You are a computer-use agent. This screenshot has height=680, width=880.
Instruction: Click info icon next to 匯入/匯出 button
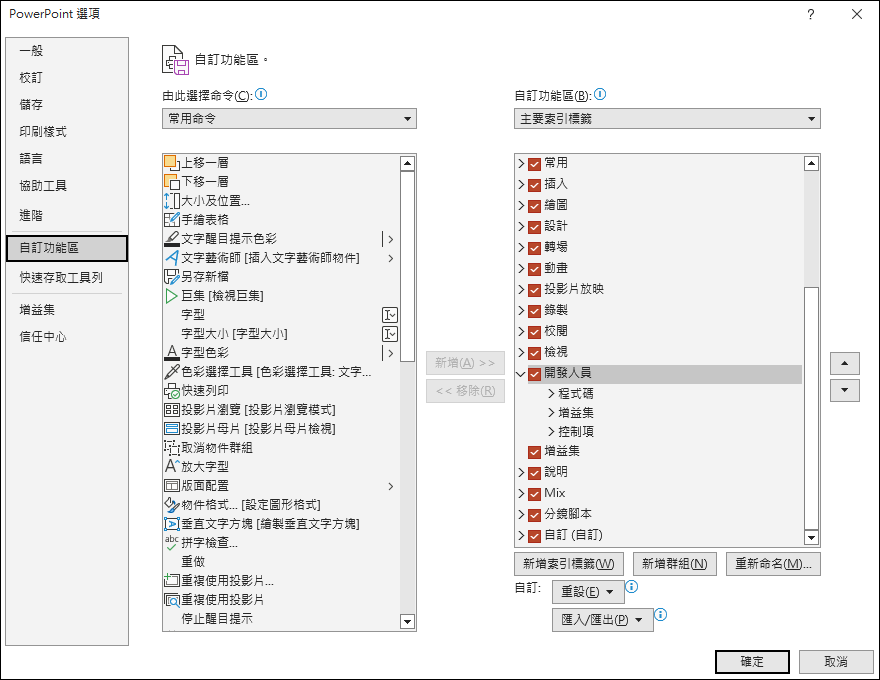point(661,614)
